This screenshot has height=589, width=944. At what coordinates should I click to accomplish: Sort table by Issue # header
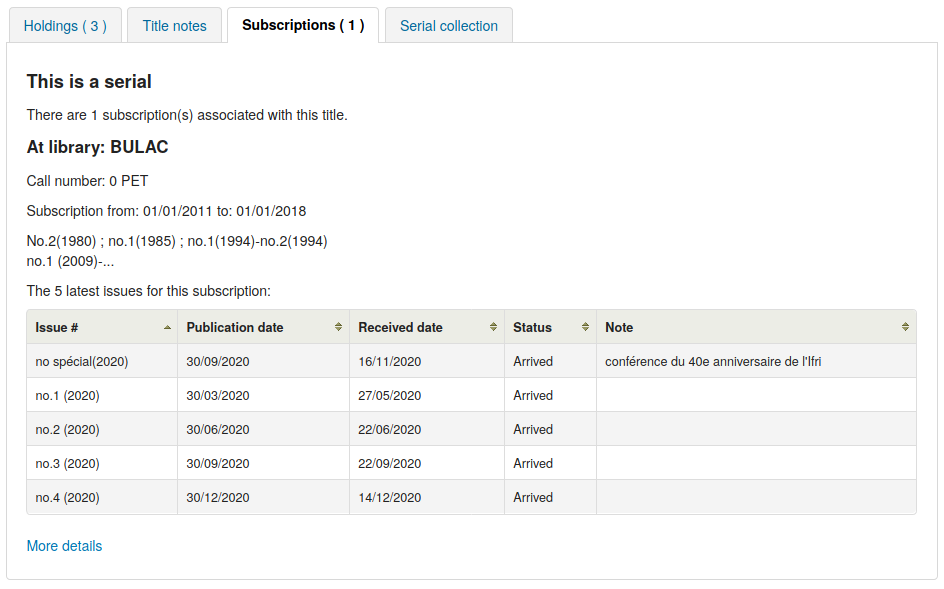[57, 327]
